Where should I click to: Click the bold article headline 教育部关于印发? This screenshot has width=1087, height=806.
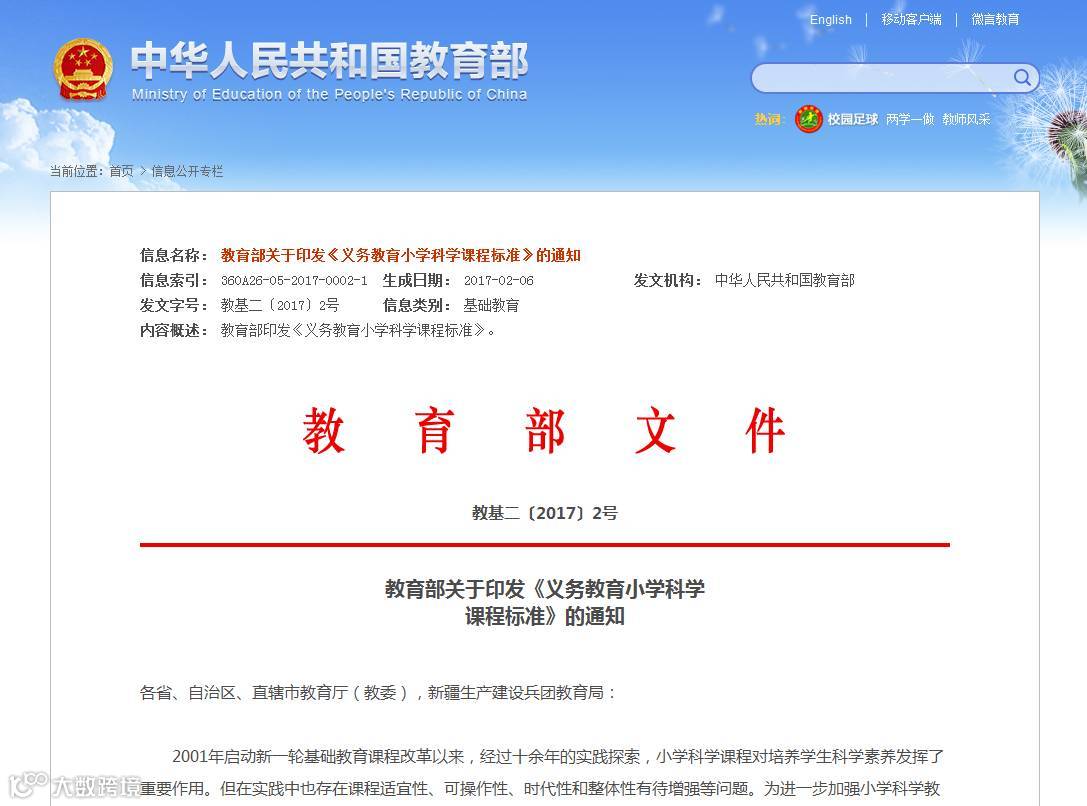tap(544, 602)
